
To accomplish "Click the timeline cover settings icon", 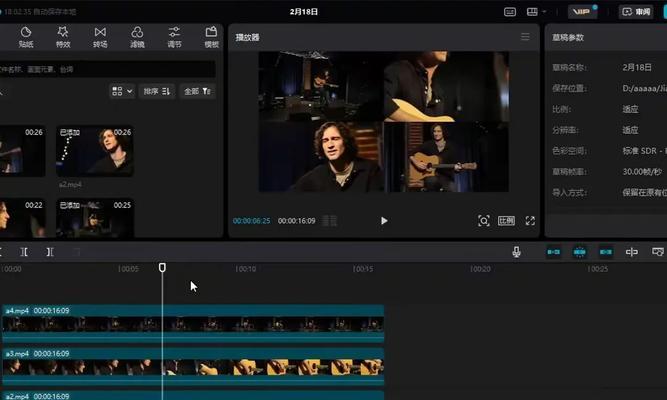I will 658,252.
